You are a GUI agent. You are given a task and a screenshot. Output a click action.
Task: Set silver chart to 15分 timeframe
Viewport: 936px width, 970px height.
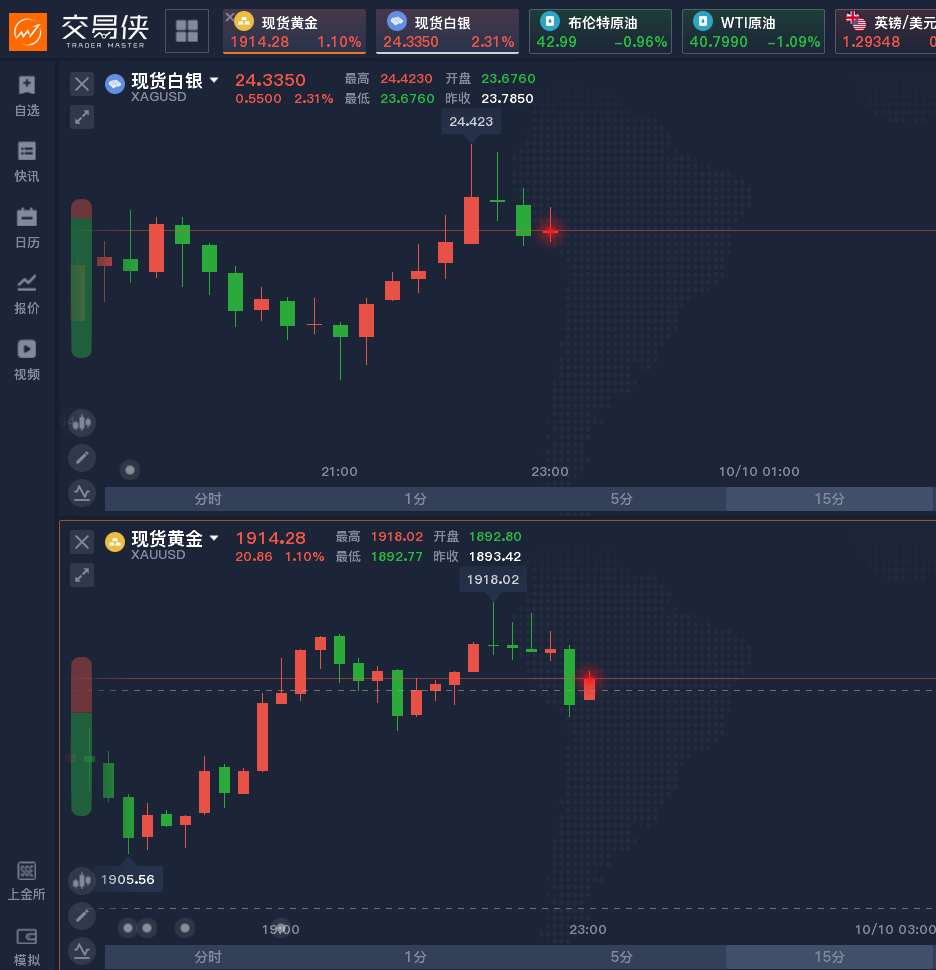[x=829, y=499]
